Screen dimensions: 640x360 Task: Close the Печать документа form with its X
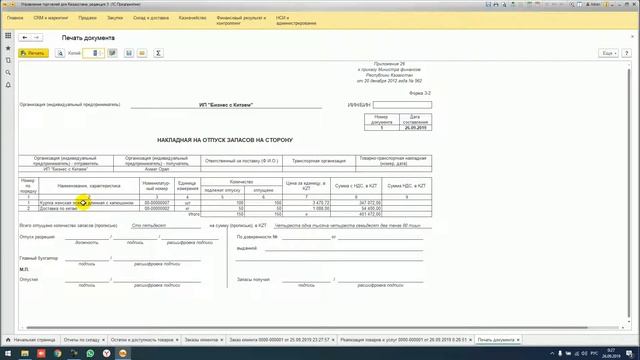coord(633,37)
